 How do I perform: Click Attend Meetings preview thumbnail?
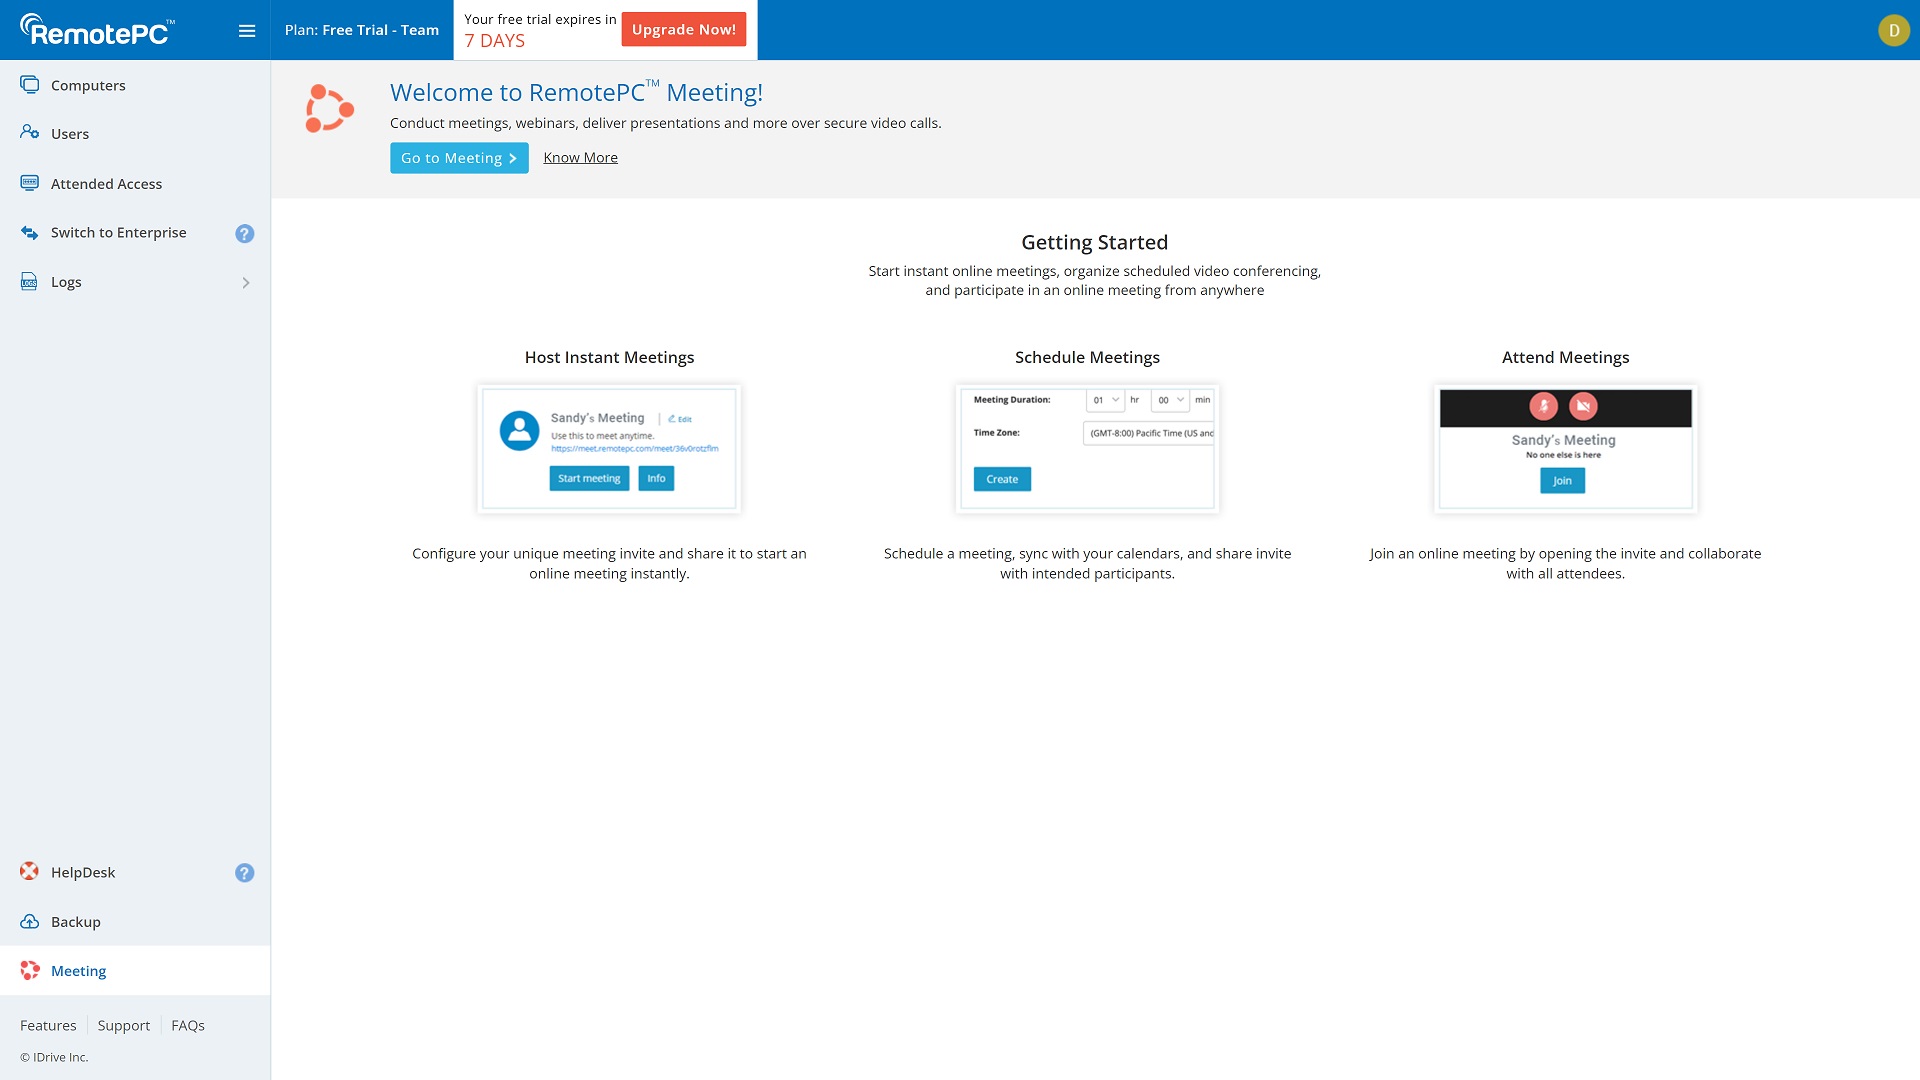1565,449
